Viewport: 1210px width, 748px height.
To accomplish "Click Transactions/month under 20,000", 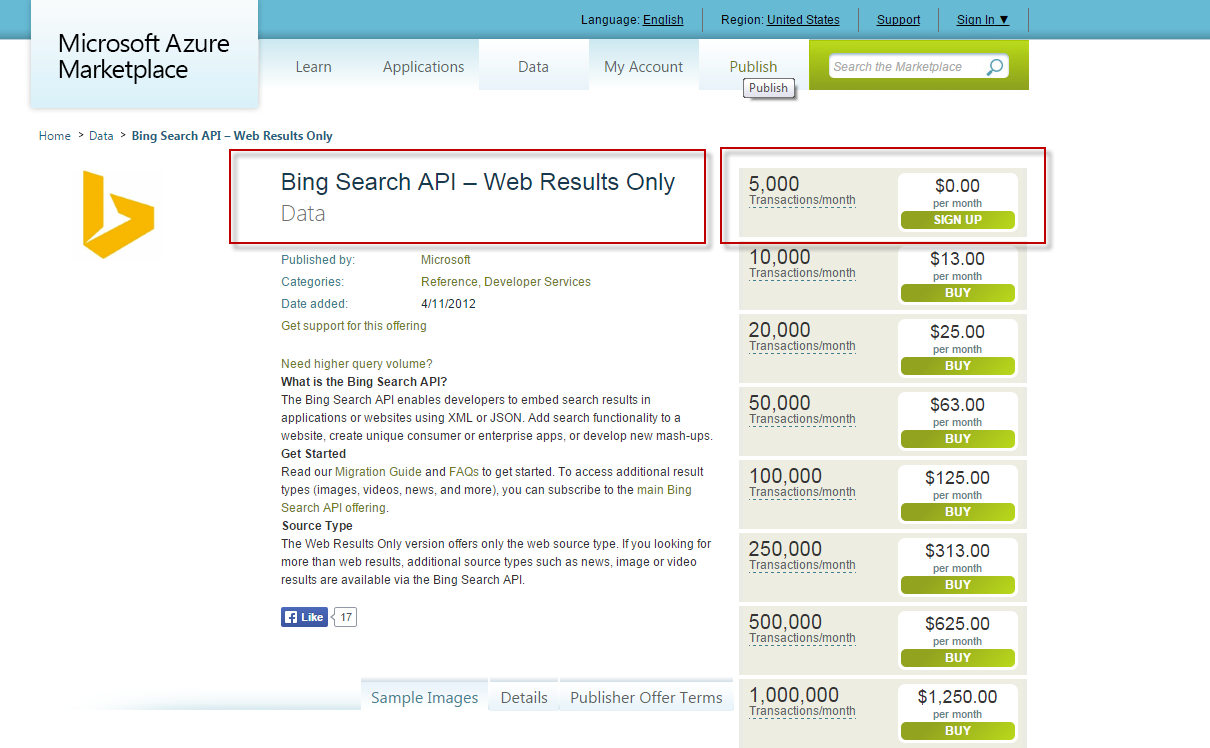I will 802,346.
